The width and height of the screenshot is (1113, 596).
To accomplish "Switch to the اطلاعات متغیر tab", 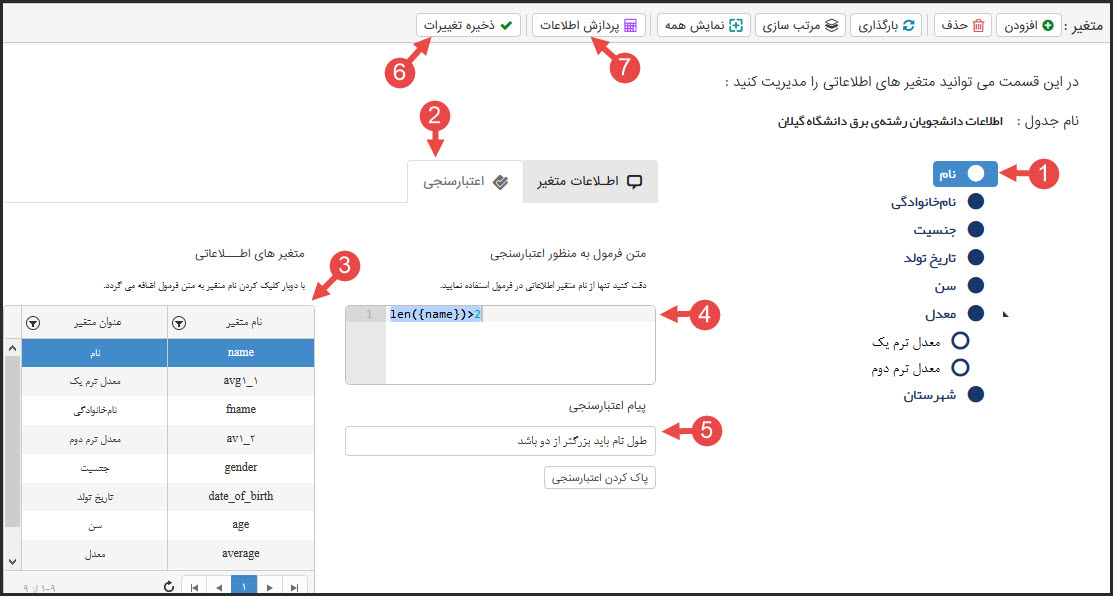I will coord(592,181).
